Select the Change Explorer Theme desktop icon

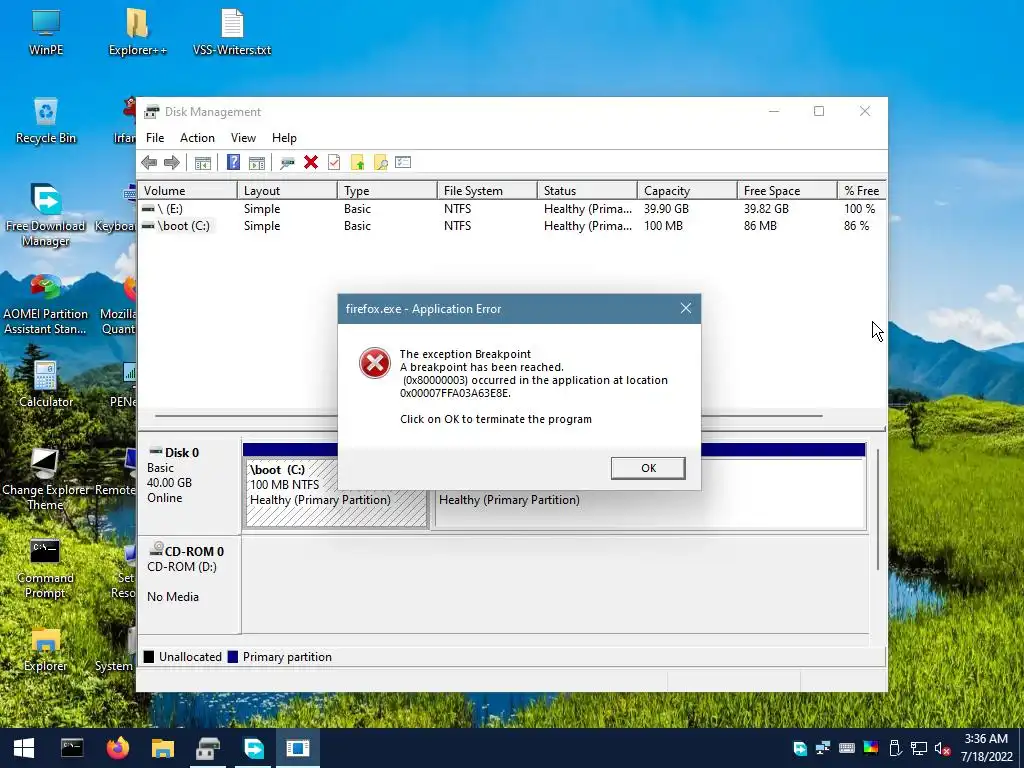pyautogui.click(x=46, y=479)
